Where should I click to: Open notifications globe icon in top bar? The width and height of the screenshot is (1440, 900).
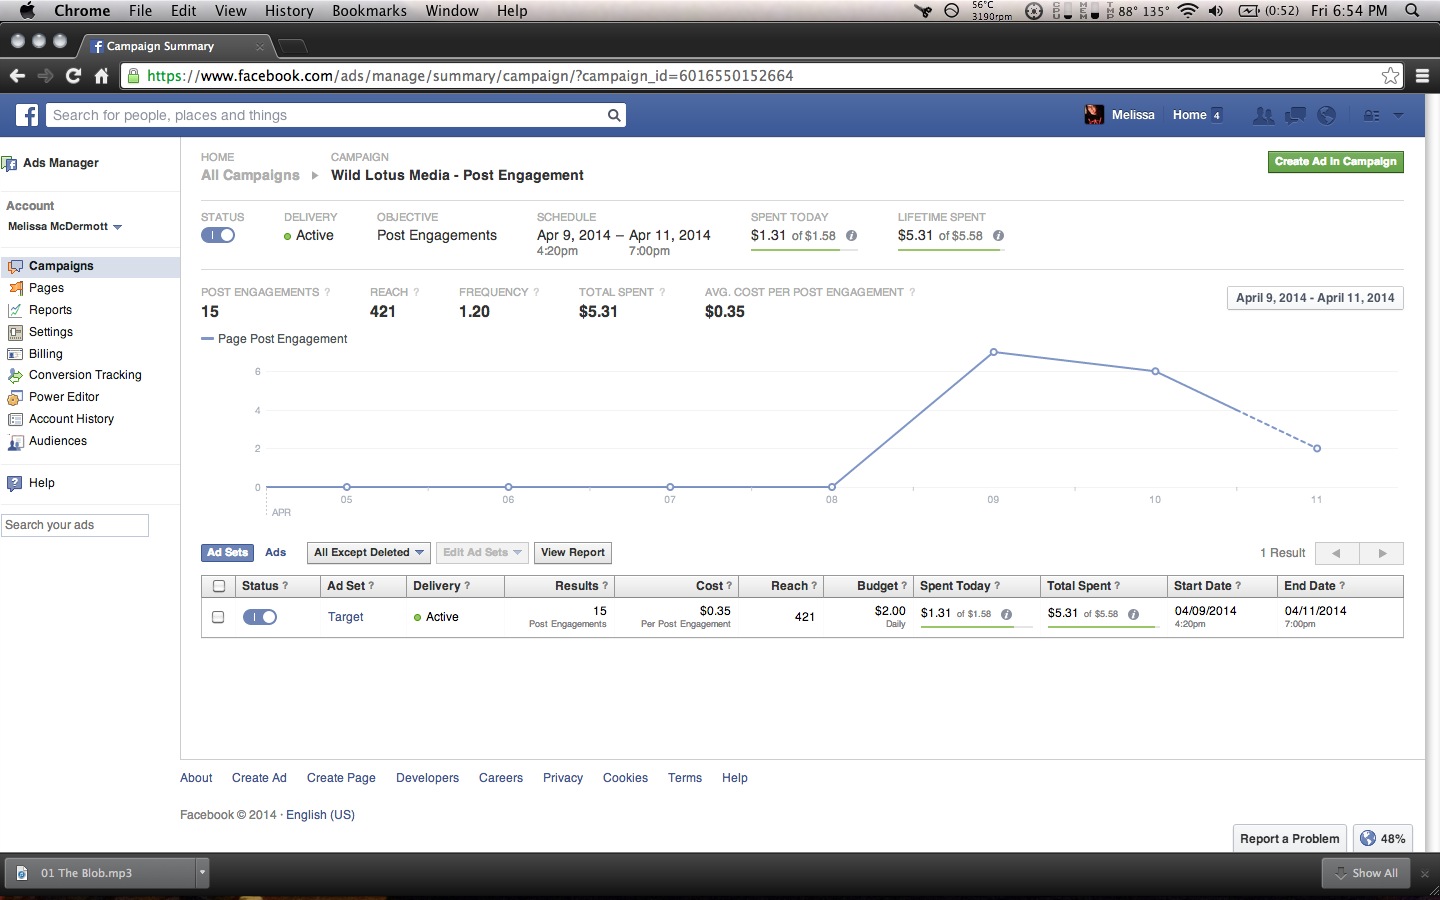[1327, 115]
